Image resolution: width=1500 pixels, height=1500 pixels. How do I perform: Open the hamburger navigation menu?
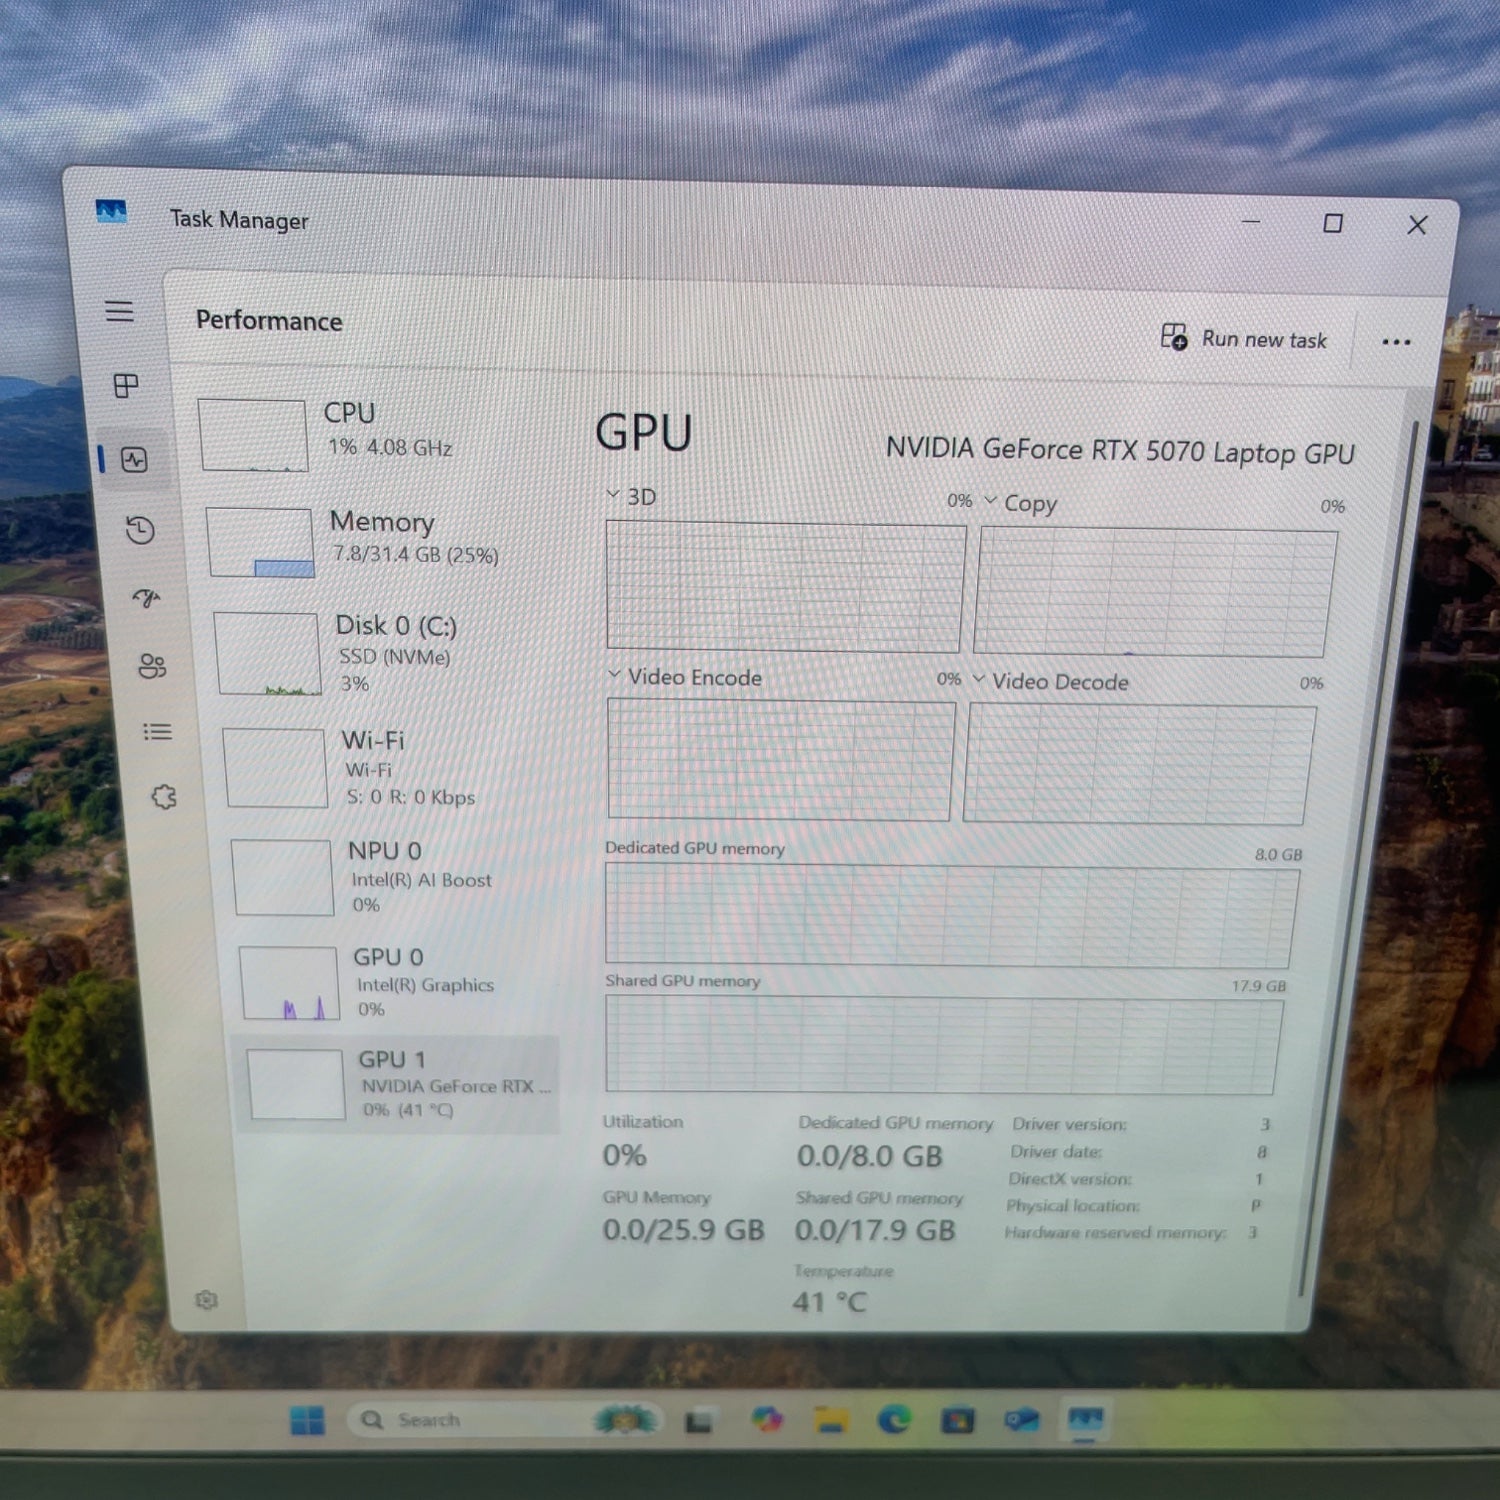[119, 311]
